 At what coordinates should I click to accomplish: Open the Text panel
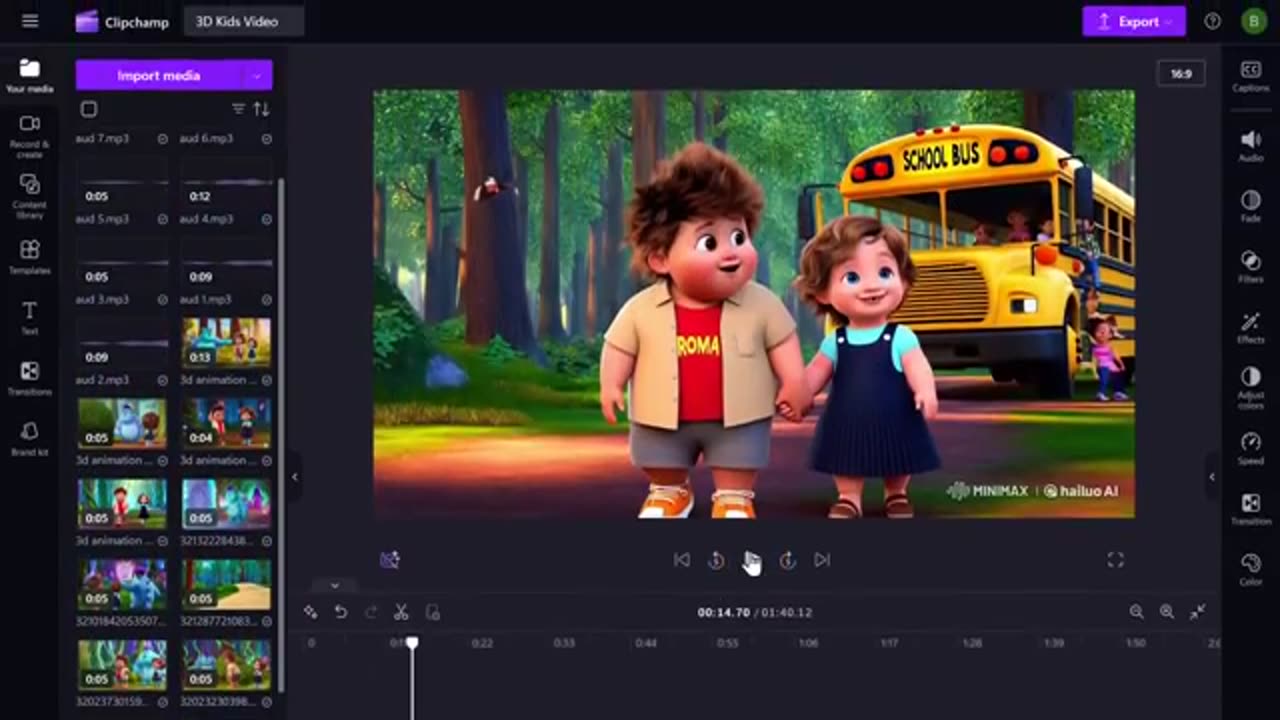click(29, 318)
